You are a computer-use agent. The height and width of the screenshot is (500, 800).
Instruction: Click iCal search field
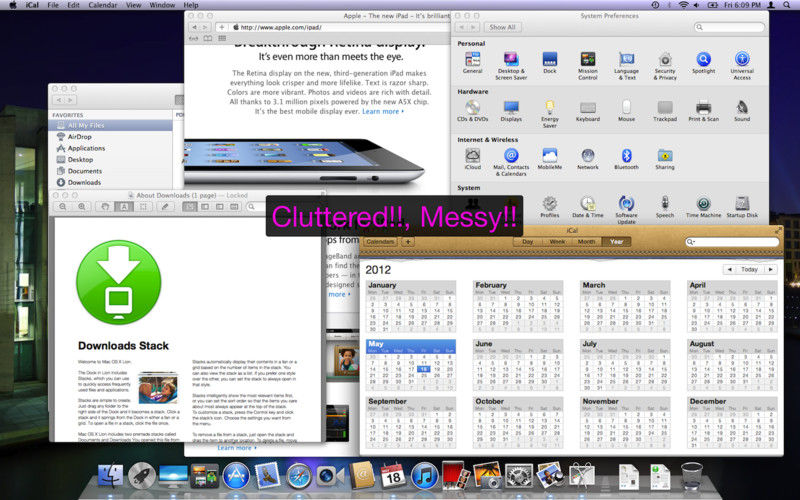pos(732,241)
